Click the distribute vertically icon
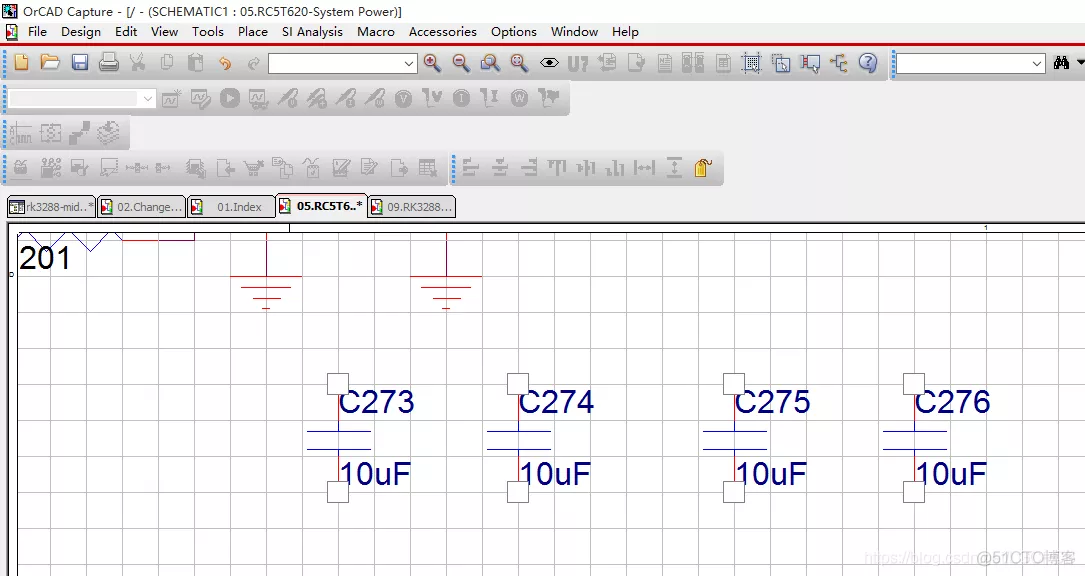Viewport: 1085px width, 576px height. point(674,168)
